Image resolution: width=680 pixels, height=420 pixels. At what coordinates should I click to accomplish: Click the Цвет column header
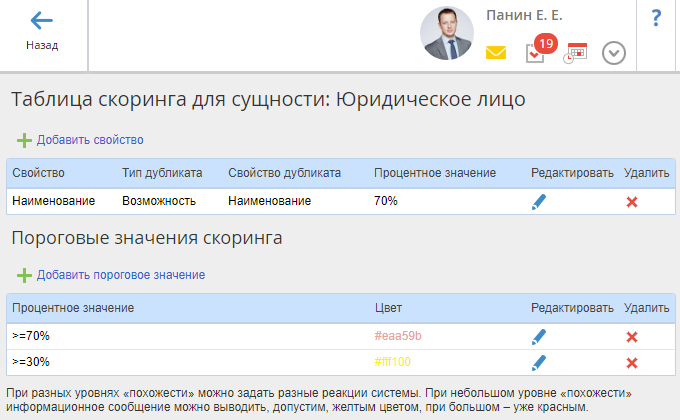pos(387,308)
